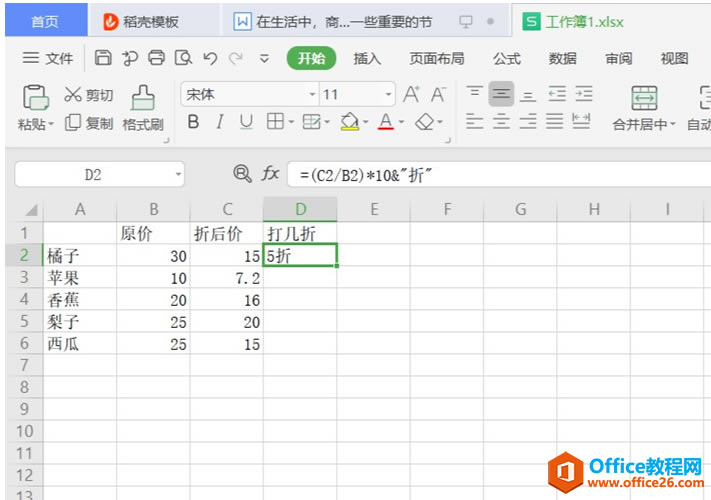711x500 pixels.
Task: Select row 3 header
Action: click(24, 277)
